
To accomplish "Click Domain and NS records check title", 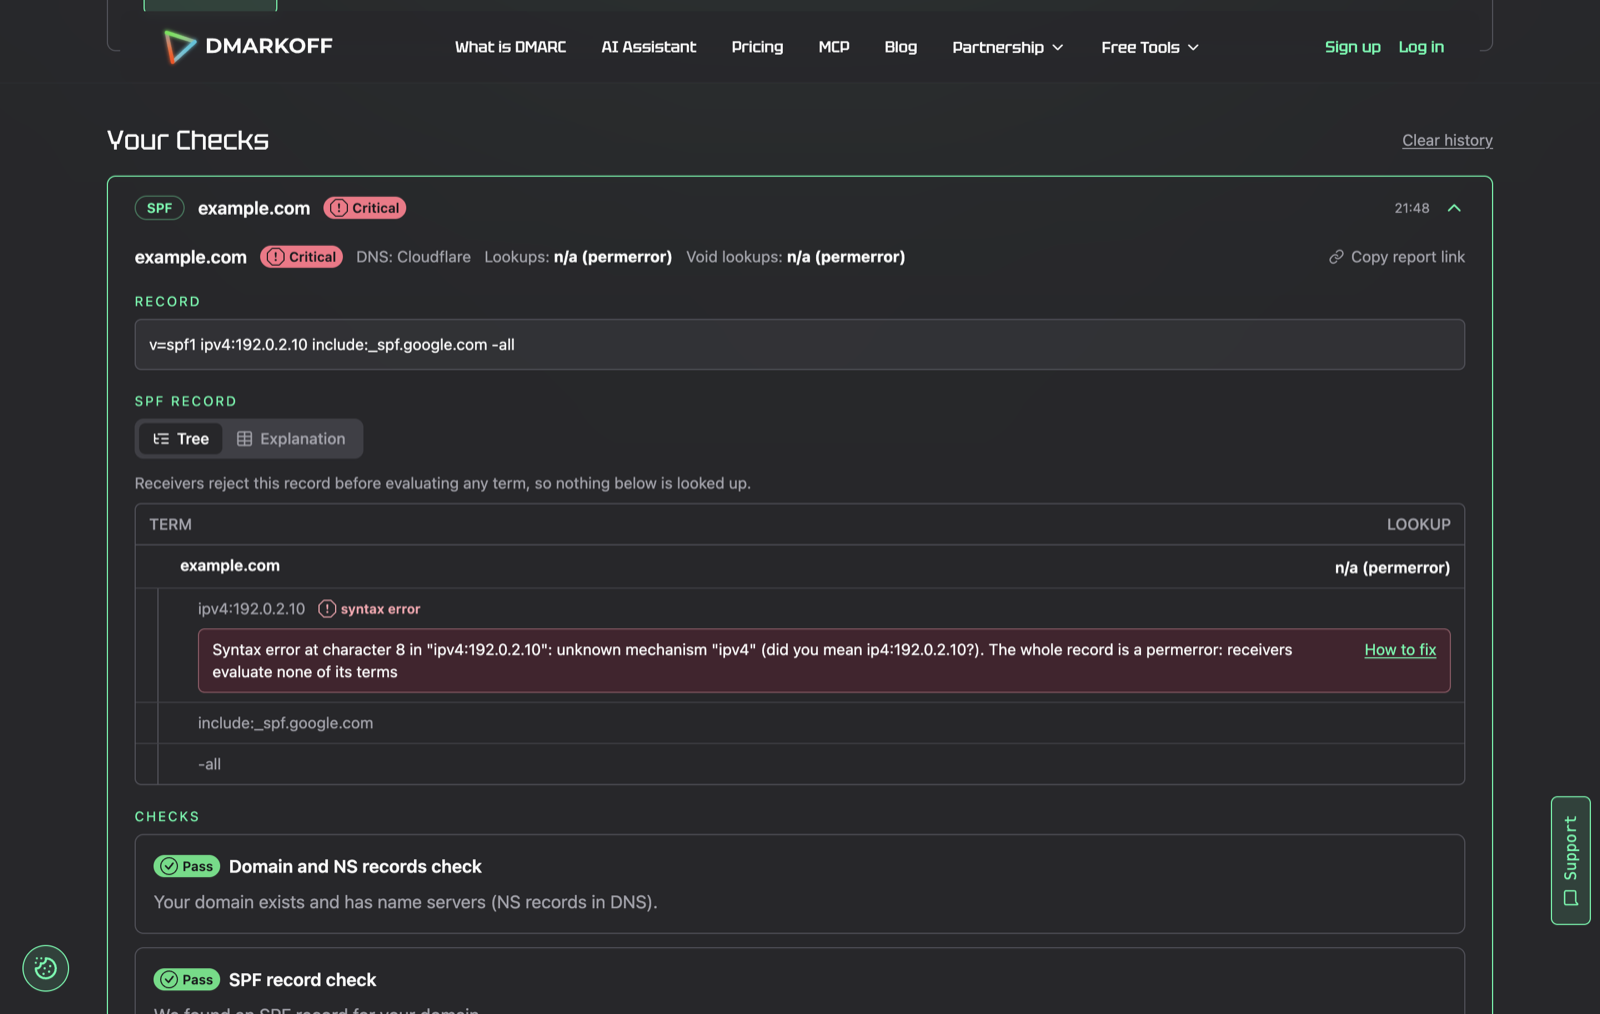I will click(355, 867).
